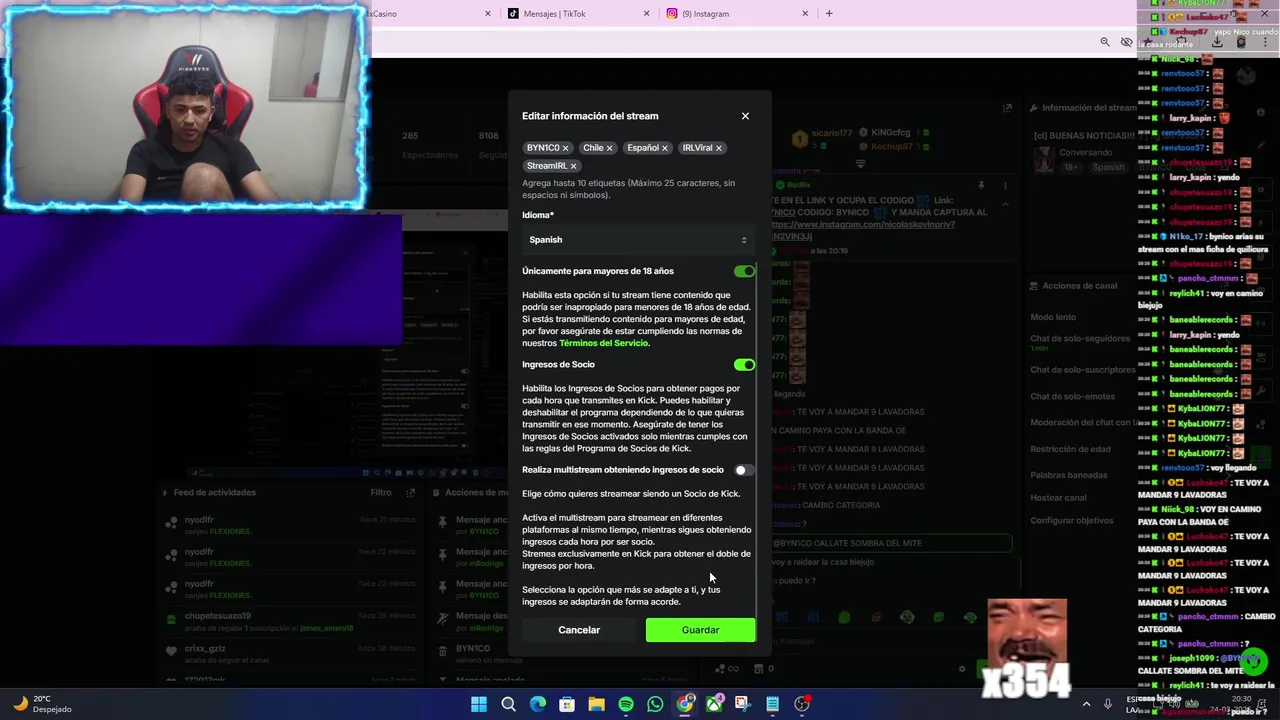Screen dimensions: 1280x720
Task: Open Palabras baneadas setting
Action: (x=1069, y=475)
